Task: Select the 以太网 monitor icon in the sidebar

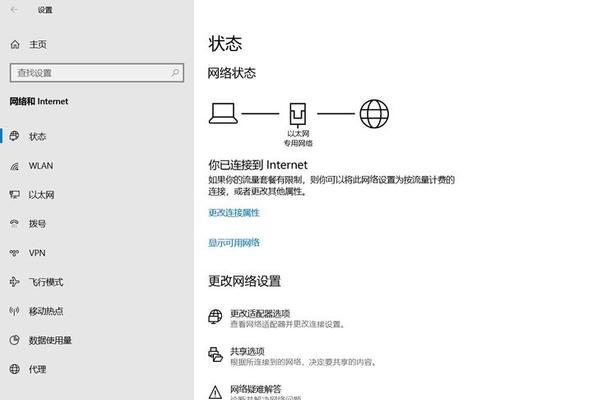Action: (14, 195)
